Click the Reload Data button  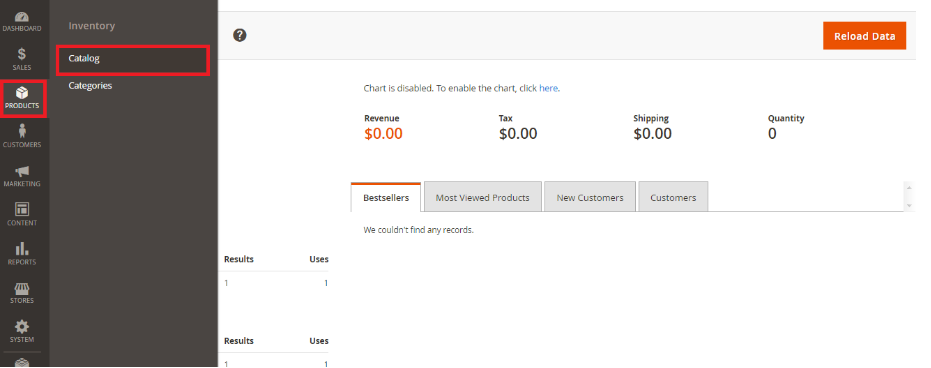[x=864, y=36]
